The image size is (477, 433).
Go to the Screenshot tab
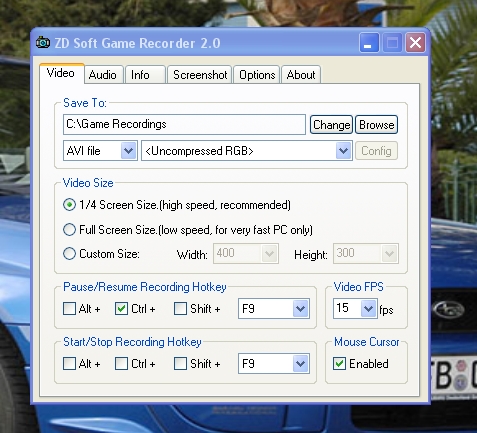click(x=200, y=75)
